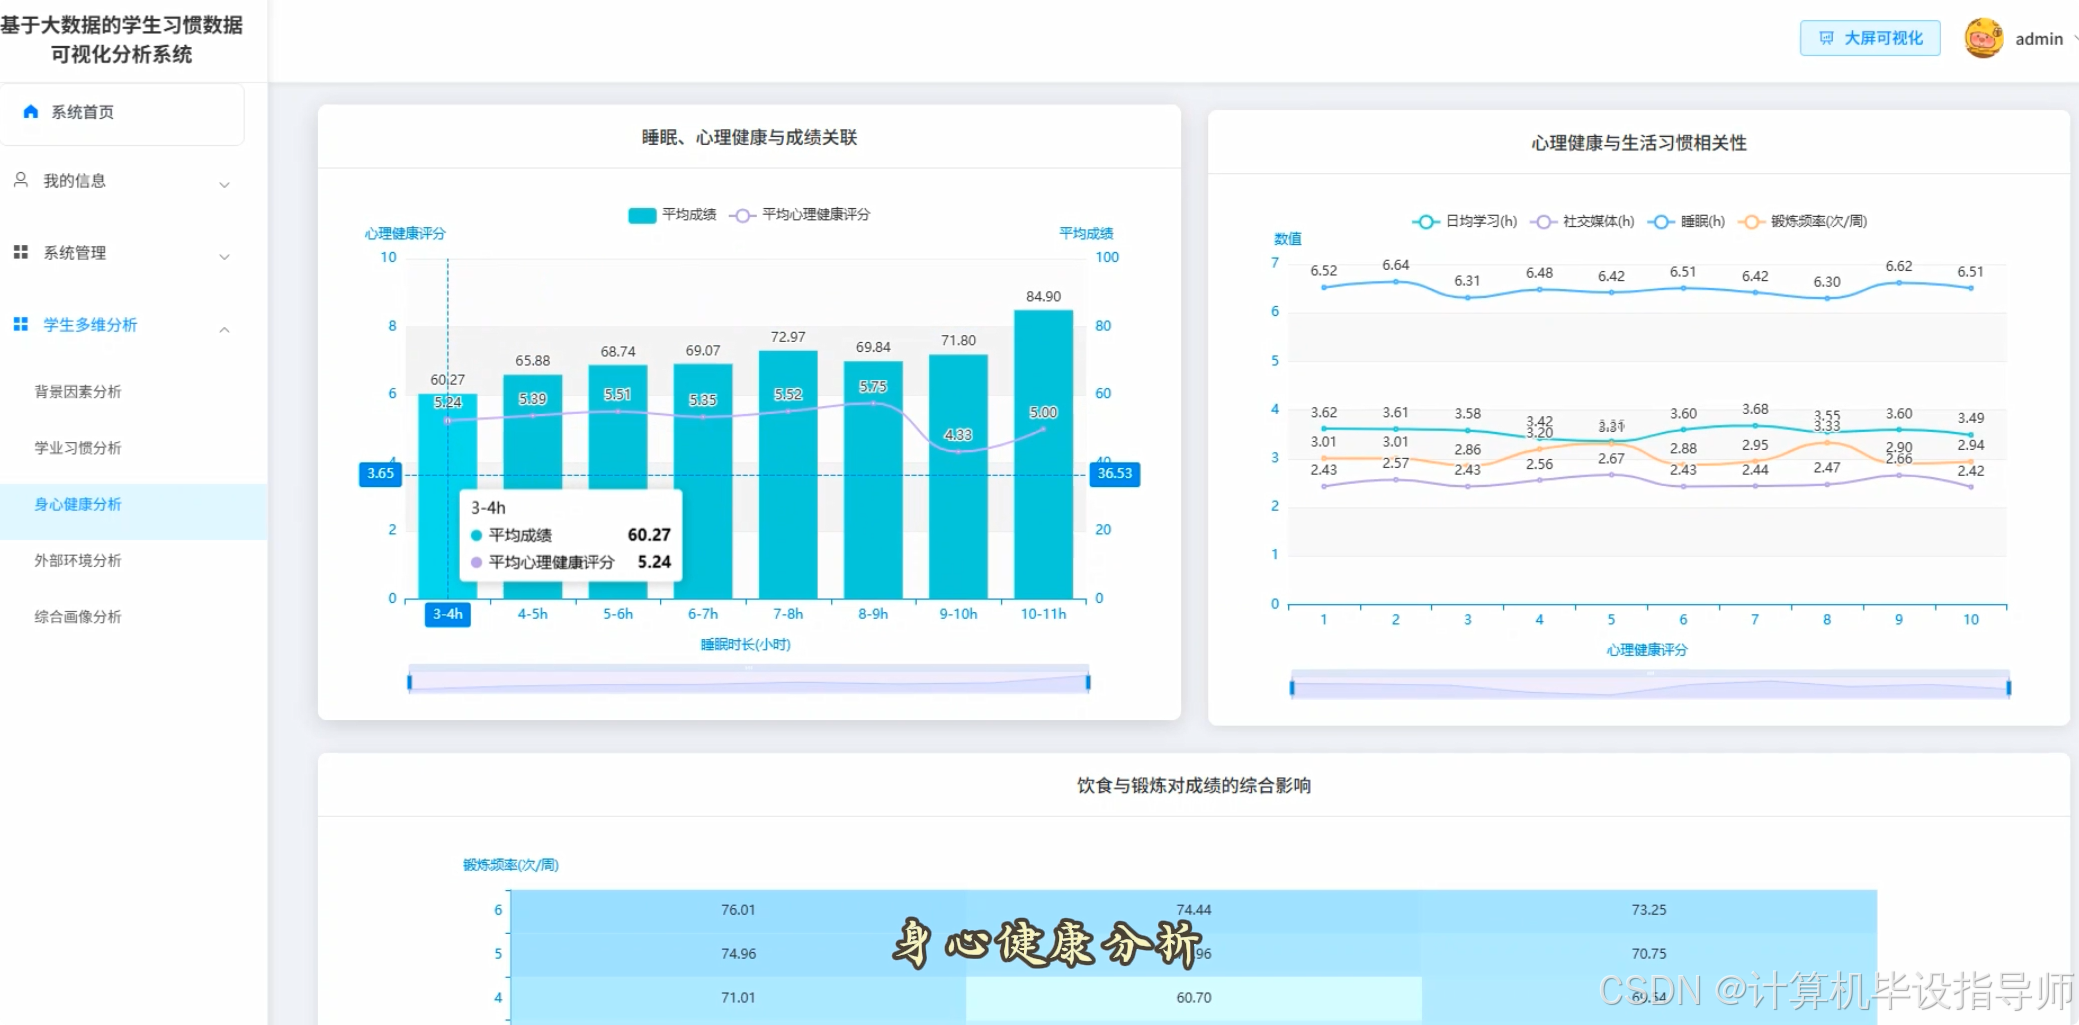Viewport: 2079px width, 1025px height.
Task: Open the 大屏可视化 dashboard button
Action: 1869,37
